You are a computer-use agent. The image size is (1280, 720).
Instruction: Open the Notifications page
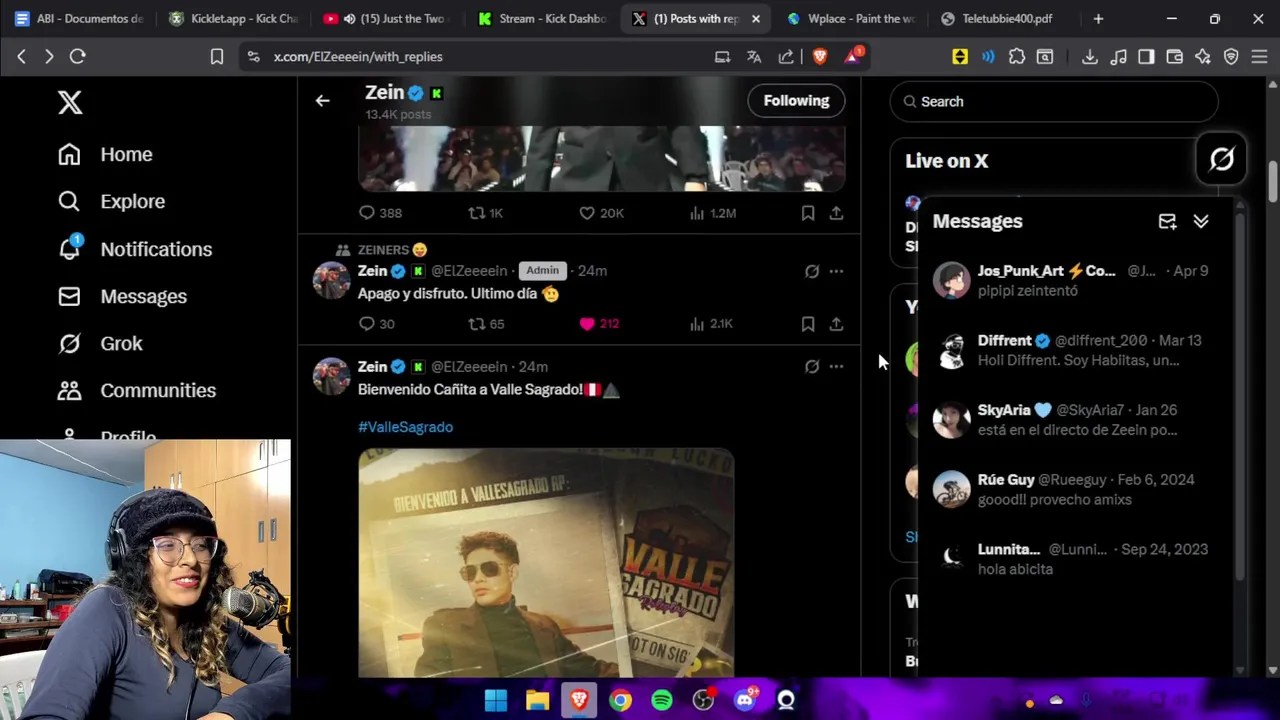click(x=135, y=249)
